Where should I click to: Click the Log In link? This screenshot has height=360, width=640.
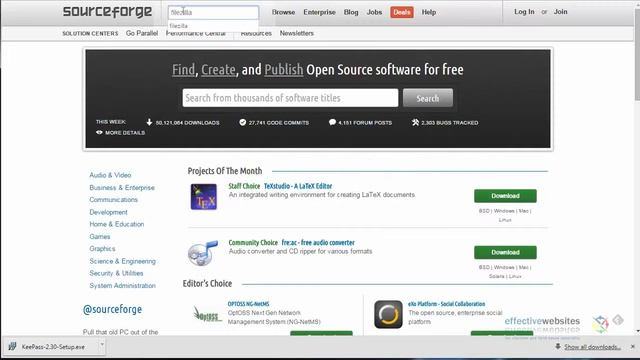click(524, 12)
